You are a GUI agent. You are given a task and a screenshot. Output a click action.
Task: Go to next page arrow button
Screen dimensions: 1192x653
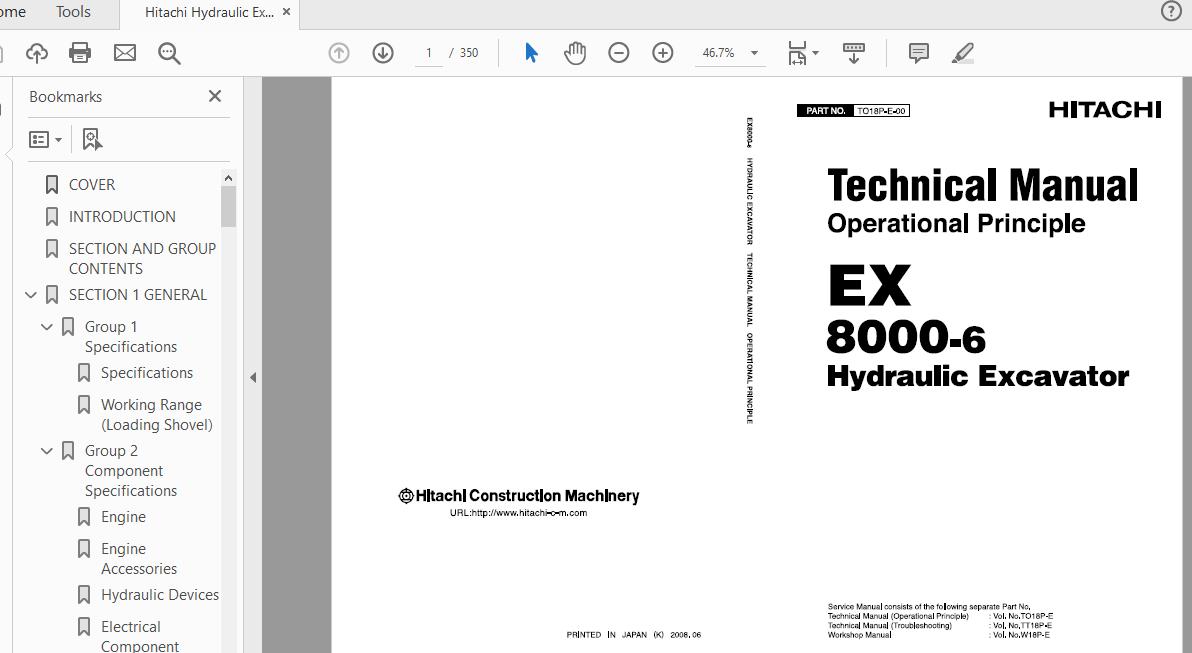click(383, 52)
